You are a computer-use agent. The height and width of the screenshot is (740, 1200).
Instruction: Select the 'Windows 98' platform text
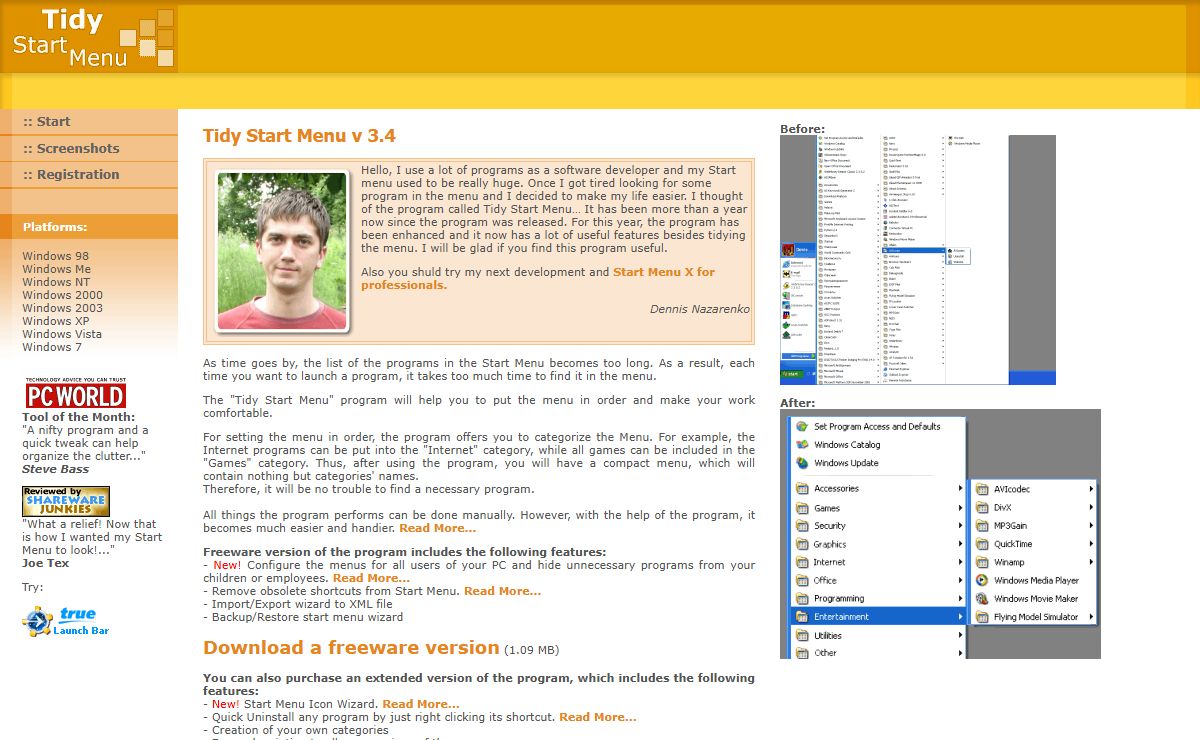pos(56,256)
